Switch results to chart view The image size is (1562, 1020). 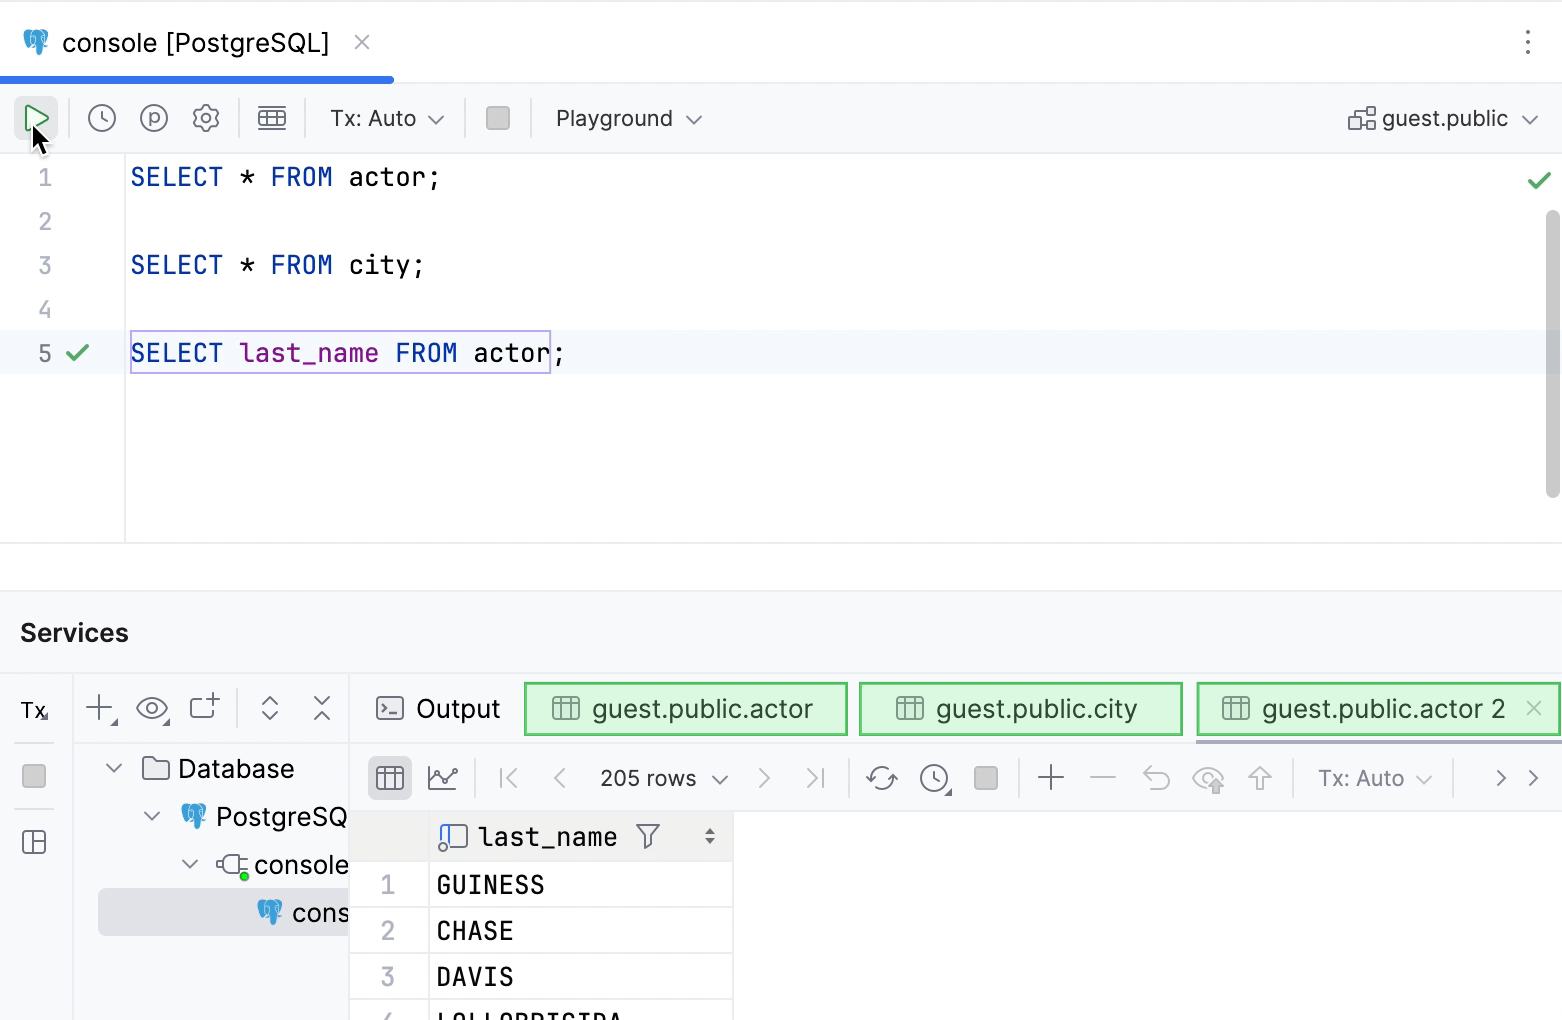pyautogui.click(x=442, y=777)
